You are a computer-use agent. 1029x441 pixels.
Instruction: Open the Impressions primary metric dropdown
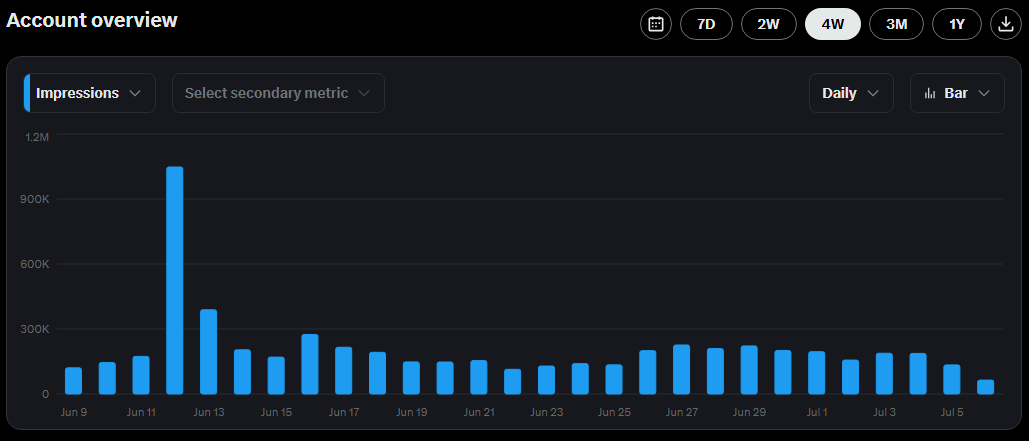(90, 93)
